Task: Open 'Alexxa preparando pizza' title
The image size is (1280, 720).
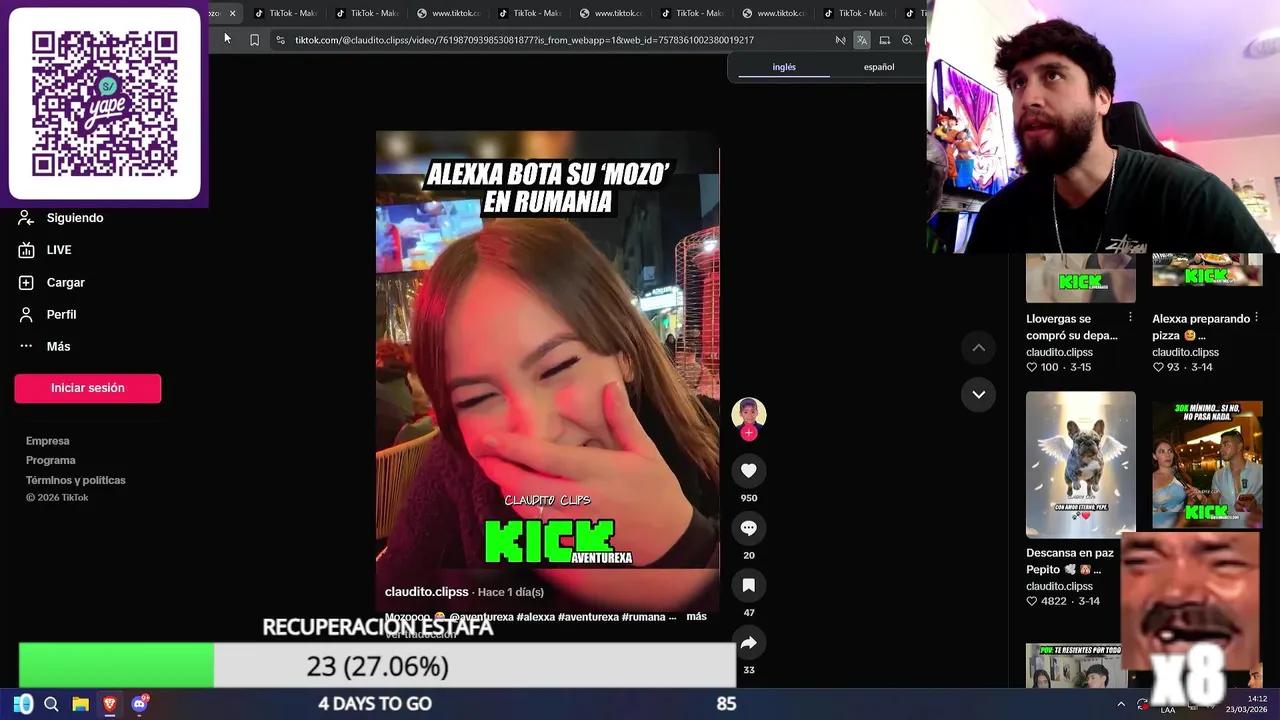Action: tap(1201, 327)
